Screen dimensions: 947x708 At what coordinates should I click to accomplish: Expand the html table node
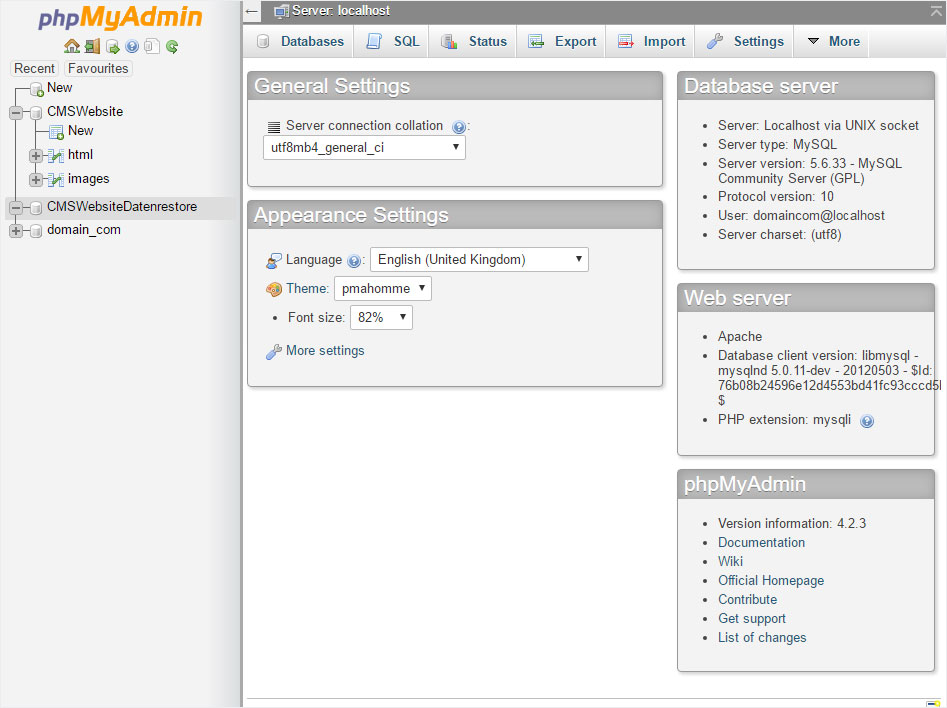[x=36, y=156]
